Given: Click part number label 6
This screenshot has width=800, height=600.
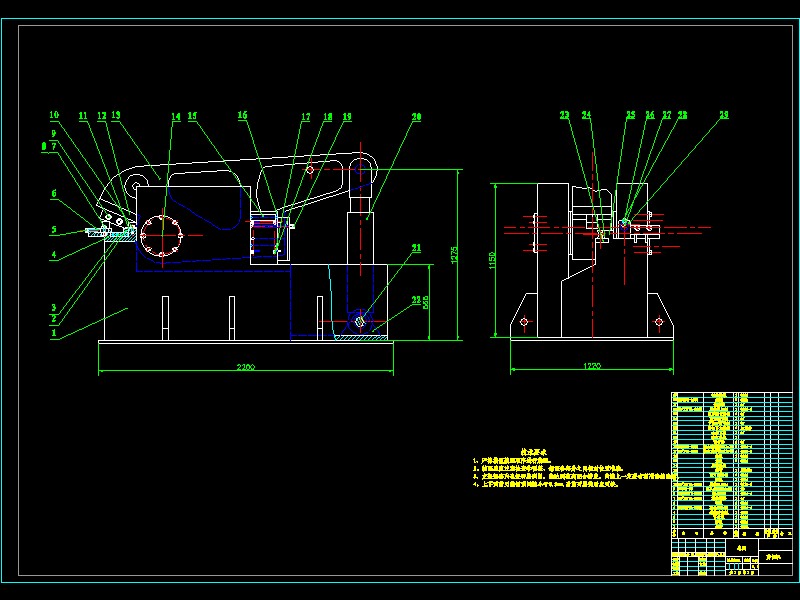Looking at the screenshot, I should click(54, 193).
